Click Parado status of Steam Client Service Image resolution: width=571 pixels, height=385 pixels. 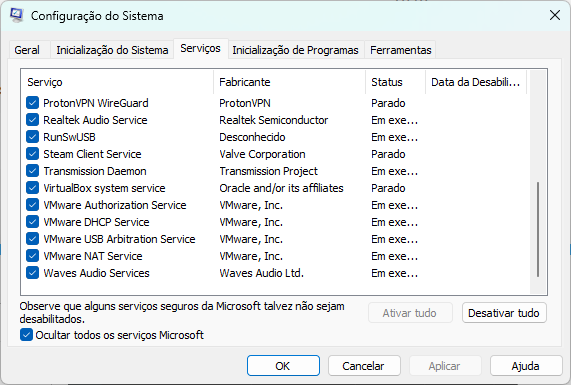click(388, 154)
